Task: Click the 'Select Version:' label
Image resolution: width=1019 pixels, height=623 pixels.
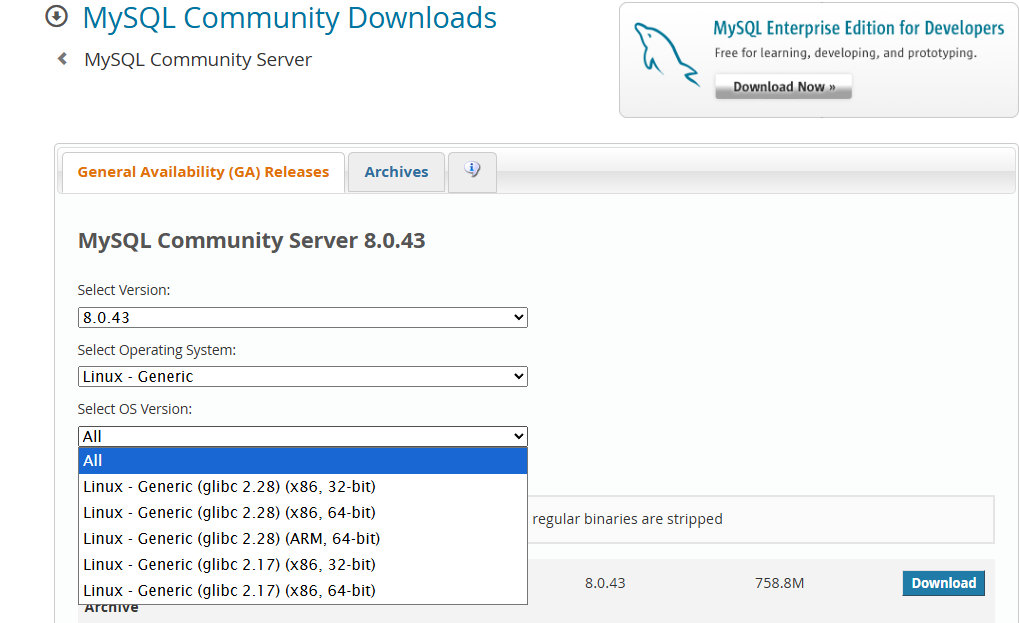Action: tap(123, 290)
